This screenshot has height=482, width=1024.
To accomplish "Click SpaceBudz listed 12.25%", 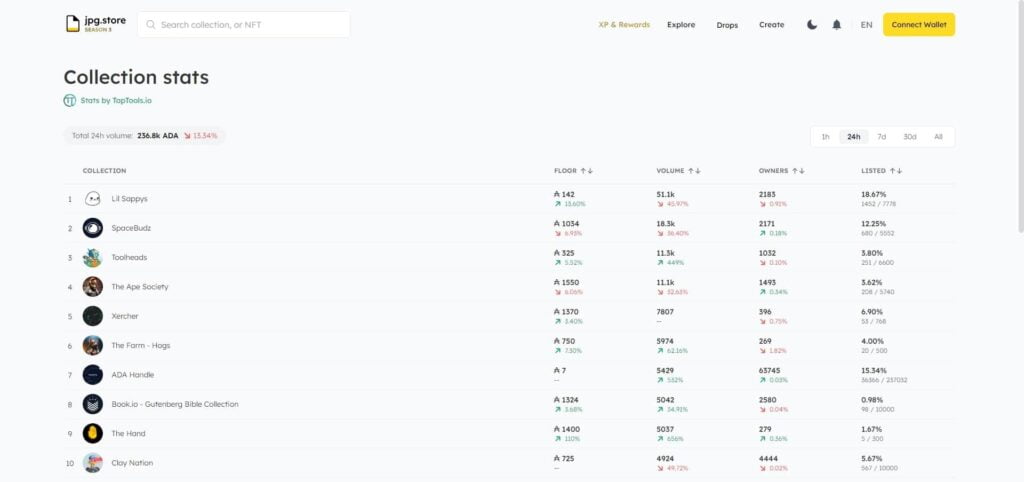I will coord(874,224).
